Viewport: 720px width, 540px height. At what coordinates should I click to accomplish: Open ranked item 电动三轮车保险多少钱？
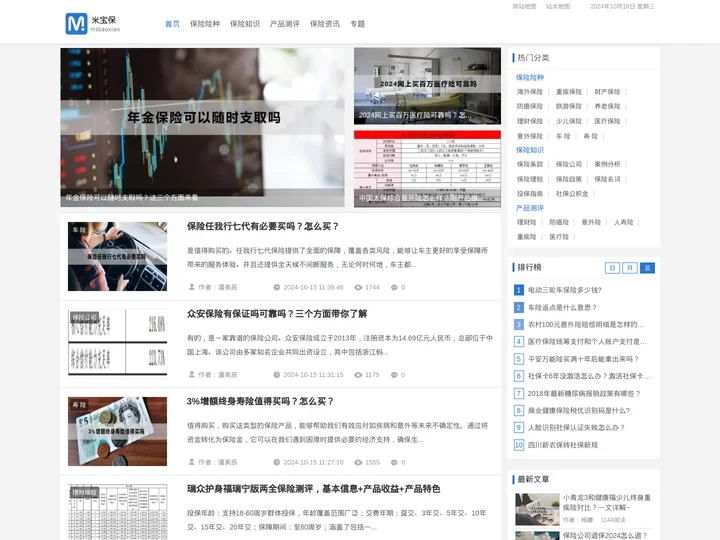(x=565, y=290)
